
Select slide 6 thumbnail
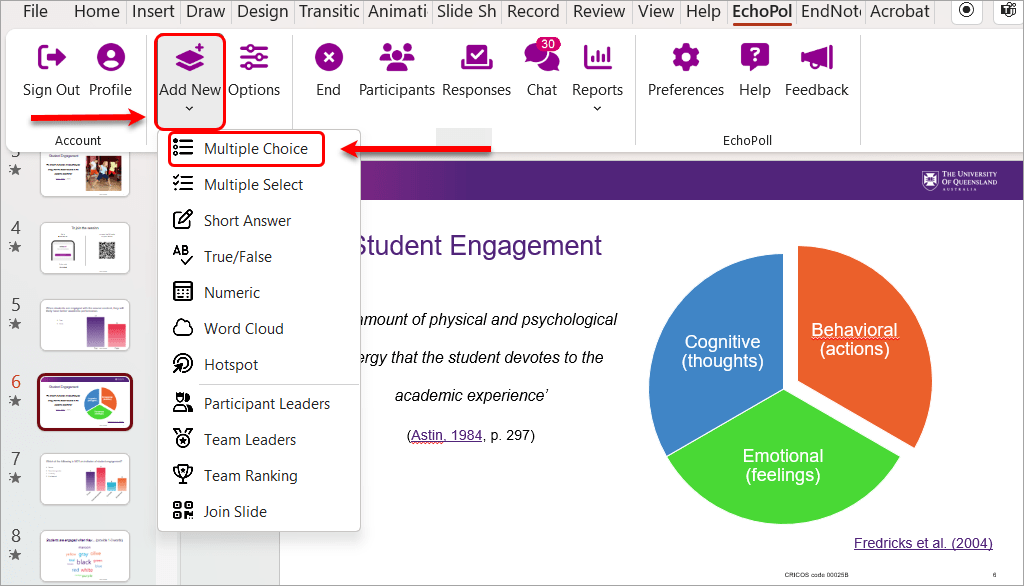85,402
